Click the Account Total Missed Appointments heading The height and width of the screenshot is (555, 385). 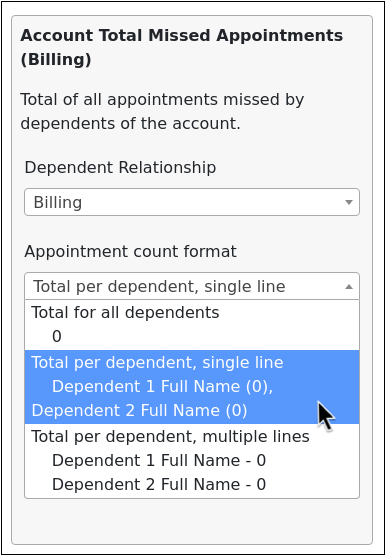point(182,47)
